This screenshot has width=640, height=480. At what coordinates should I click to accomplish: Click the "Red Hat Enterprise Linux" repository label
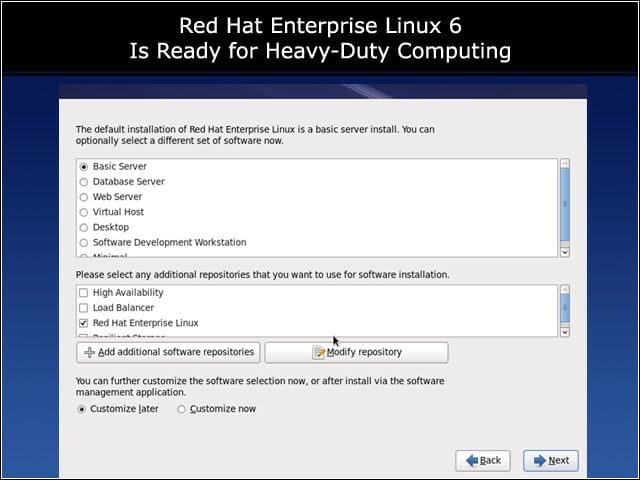click(145, 323)
